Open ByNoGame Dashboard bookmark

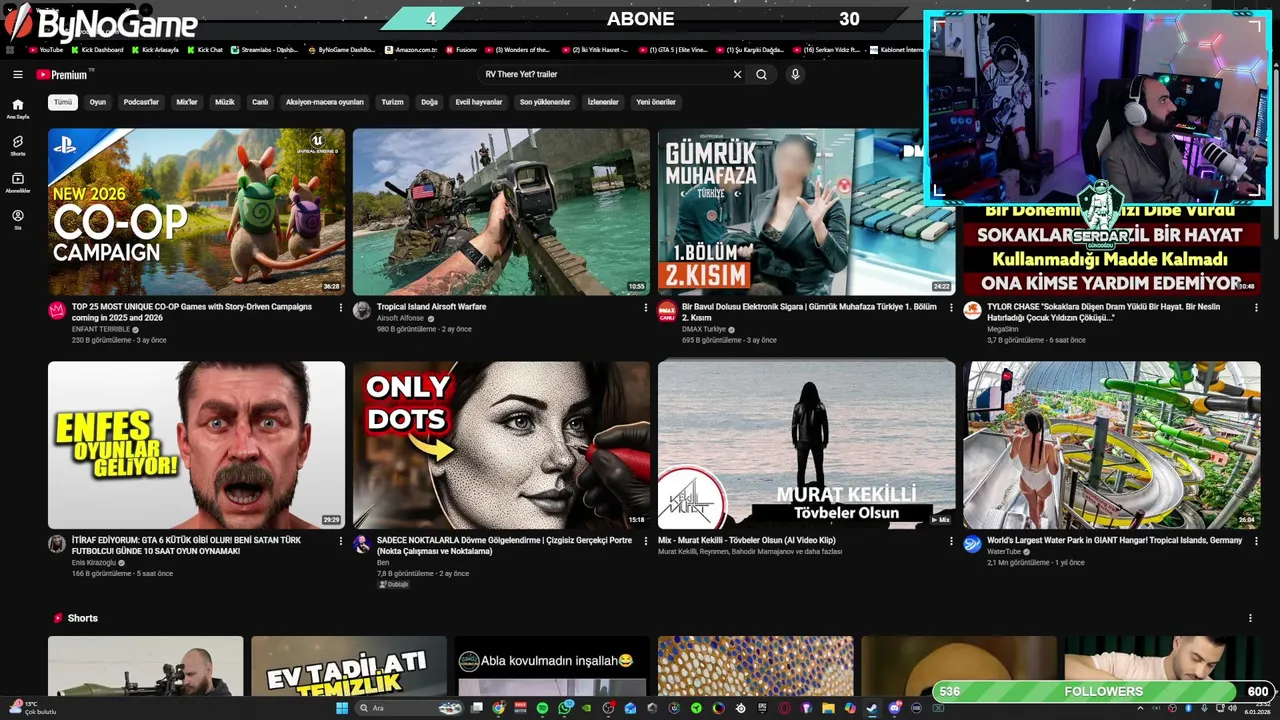click(x=342, y=49)
